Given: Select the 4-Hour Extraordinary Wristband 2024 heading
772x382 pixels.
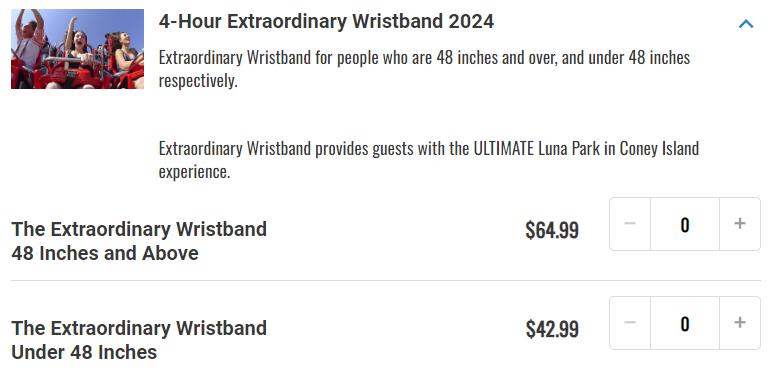Looking at the screenshot, I should click(326, 22).
